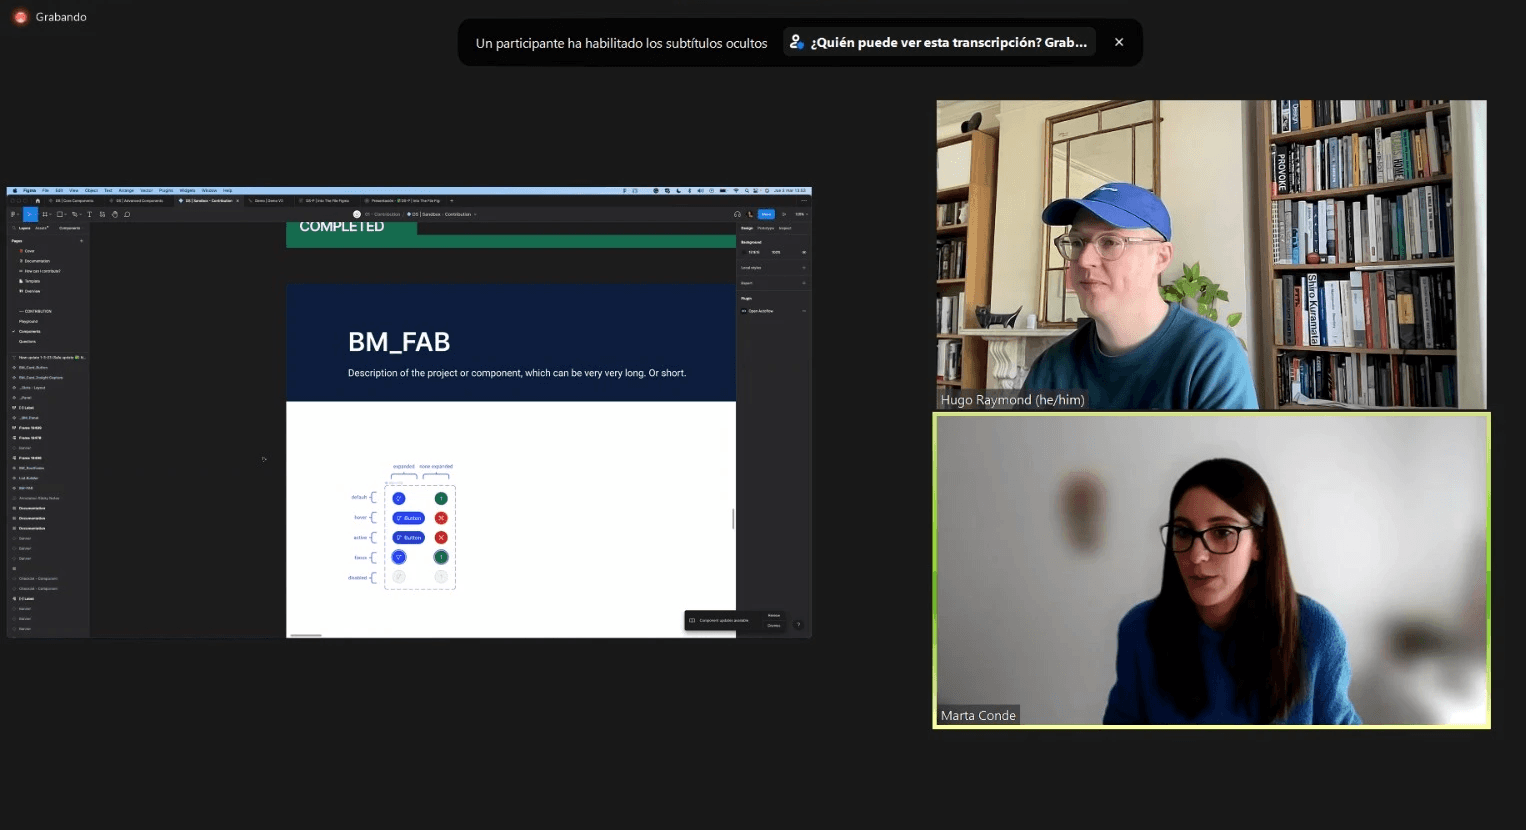Select the Comment tool in Figma
The image size is (1526, 830).
[127, 214]
